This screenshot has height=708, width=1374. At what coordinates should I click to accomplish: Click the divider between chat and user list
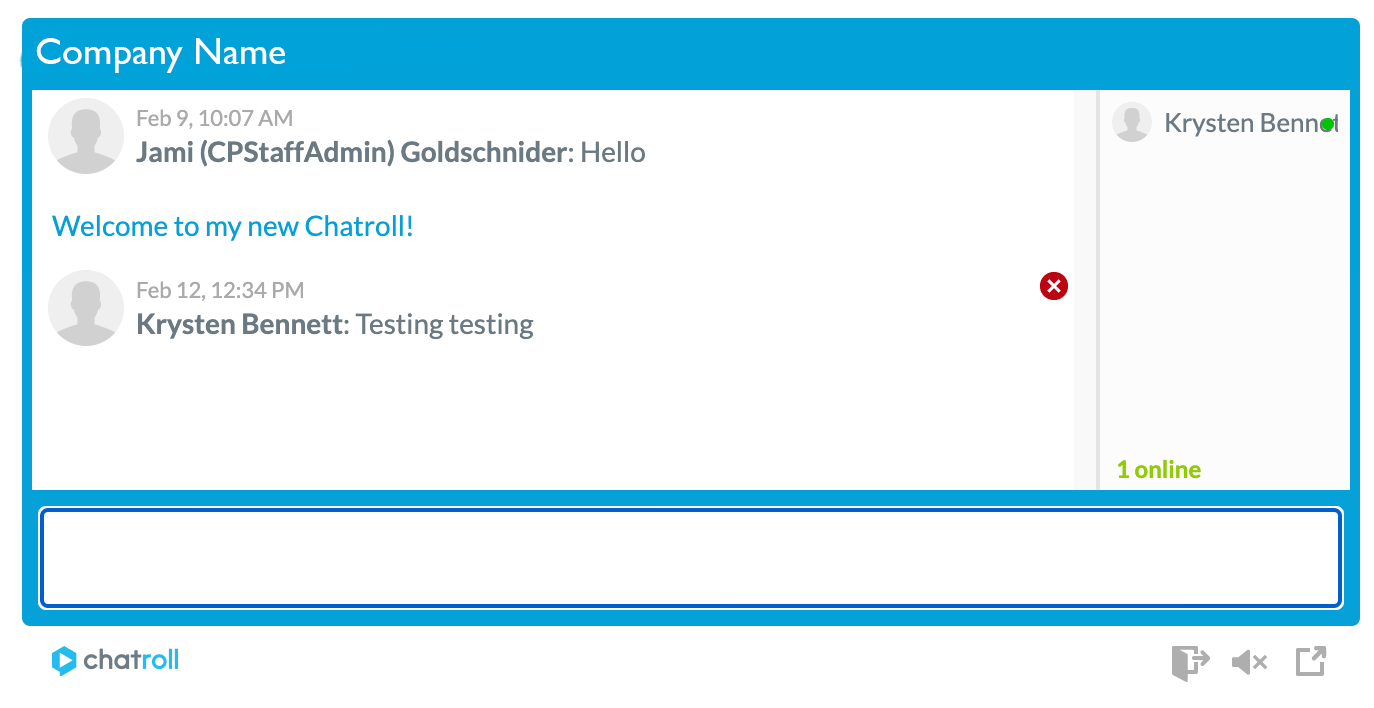1097,290
